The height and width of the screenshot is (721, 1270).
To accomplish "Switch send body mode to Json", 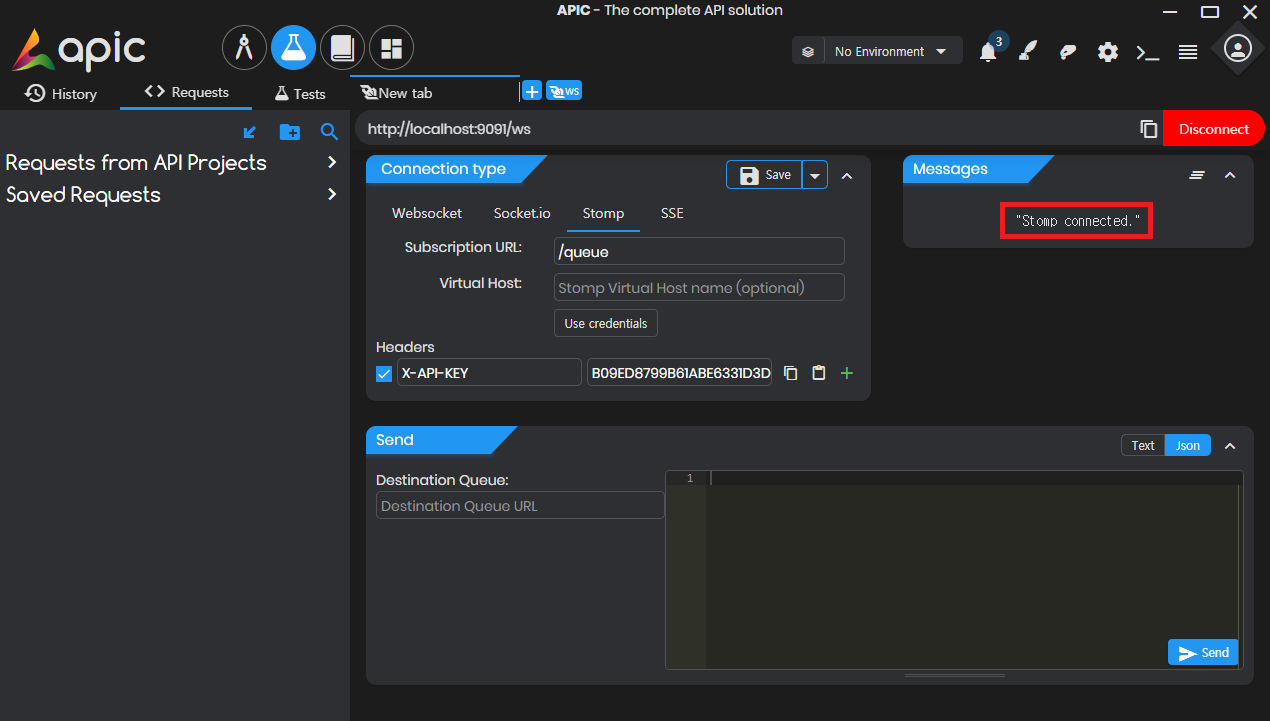I will click(x=1188, y=446).
